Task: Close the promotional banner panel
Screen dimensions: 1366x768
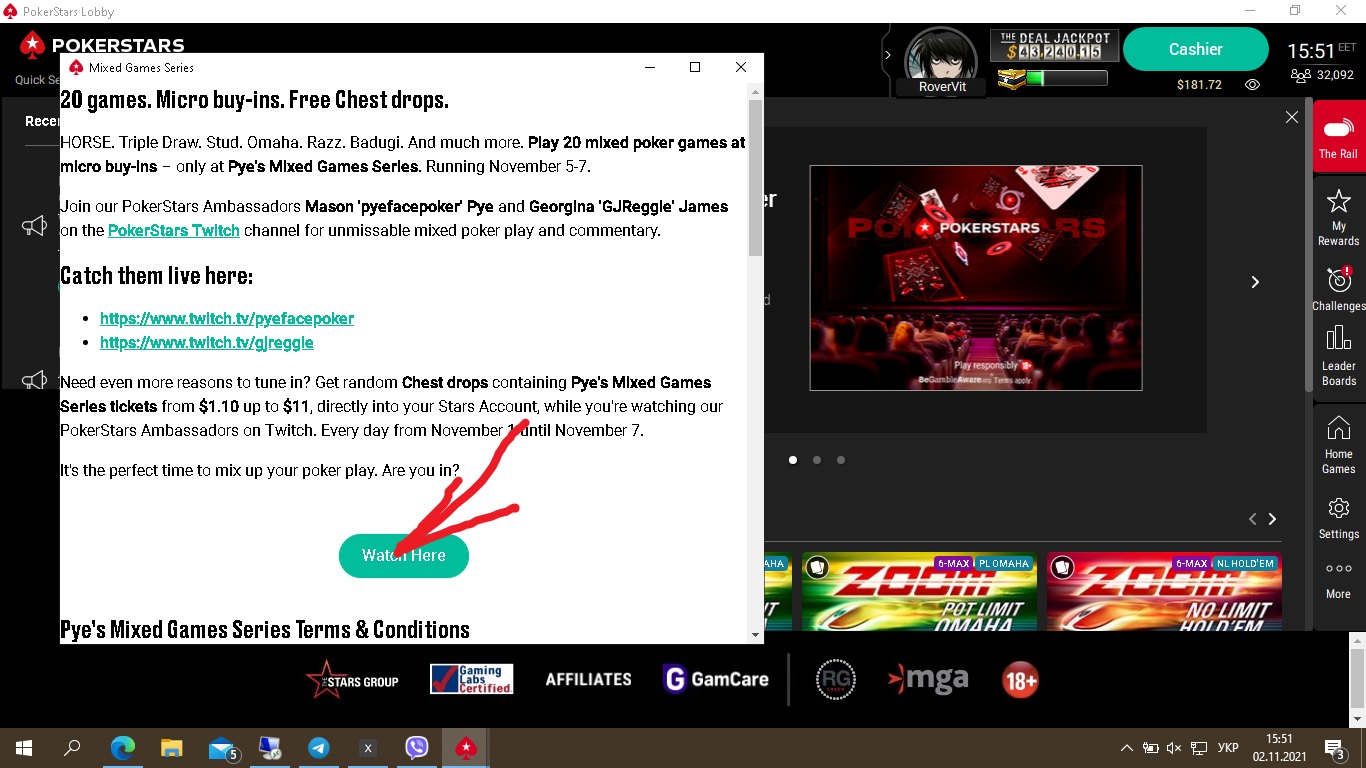Action: (x=1292, y=117)
